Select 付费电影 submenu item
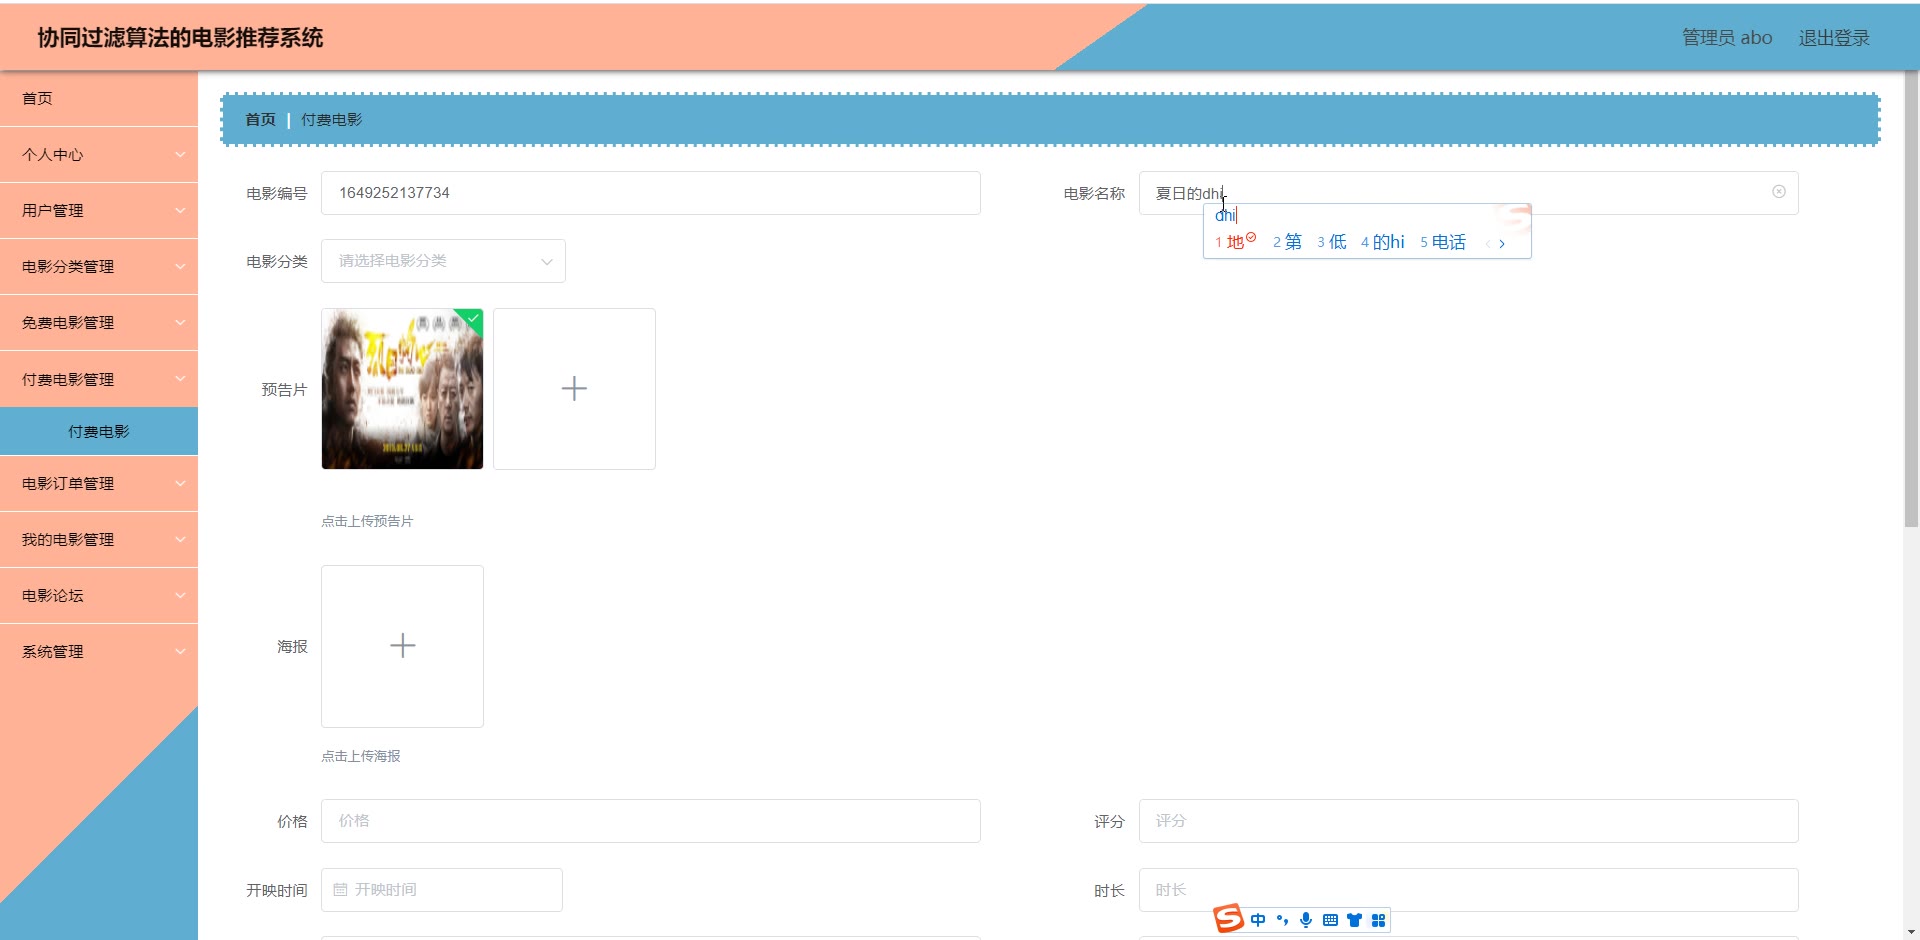This screenshot has width=1920, height=940. 99,432
